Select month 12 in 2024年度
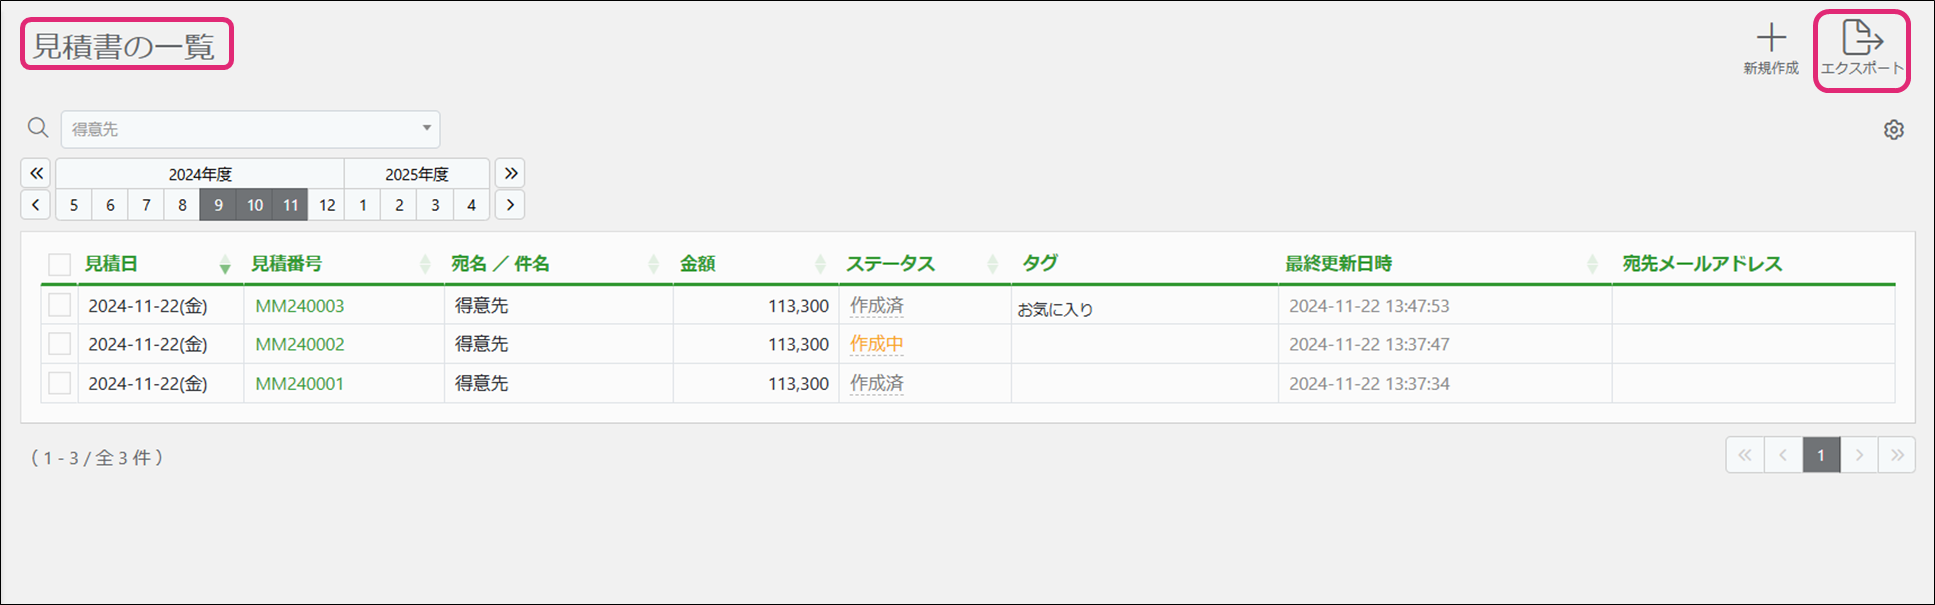 pos(327,205)
